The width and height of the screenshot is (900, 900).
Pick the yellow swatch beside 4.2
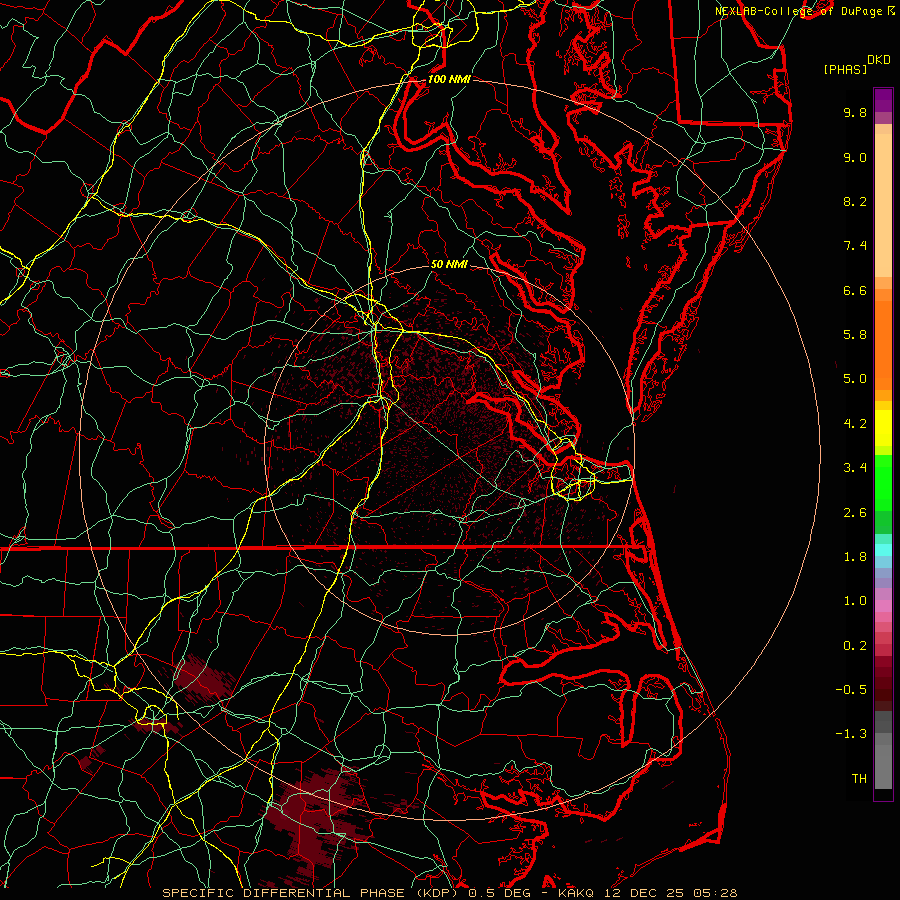click(x=883, y=428)
